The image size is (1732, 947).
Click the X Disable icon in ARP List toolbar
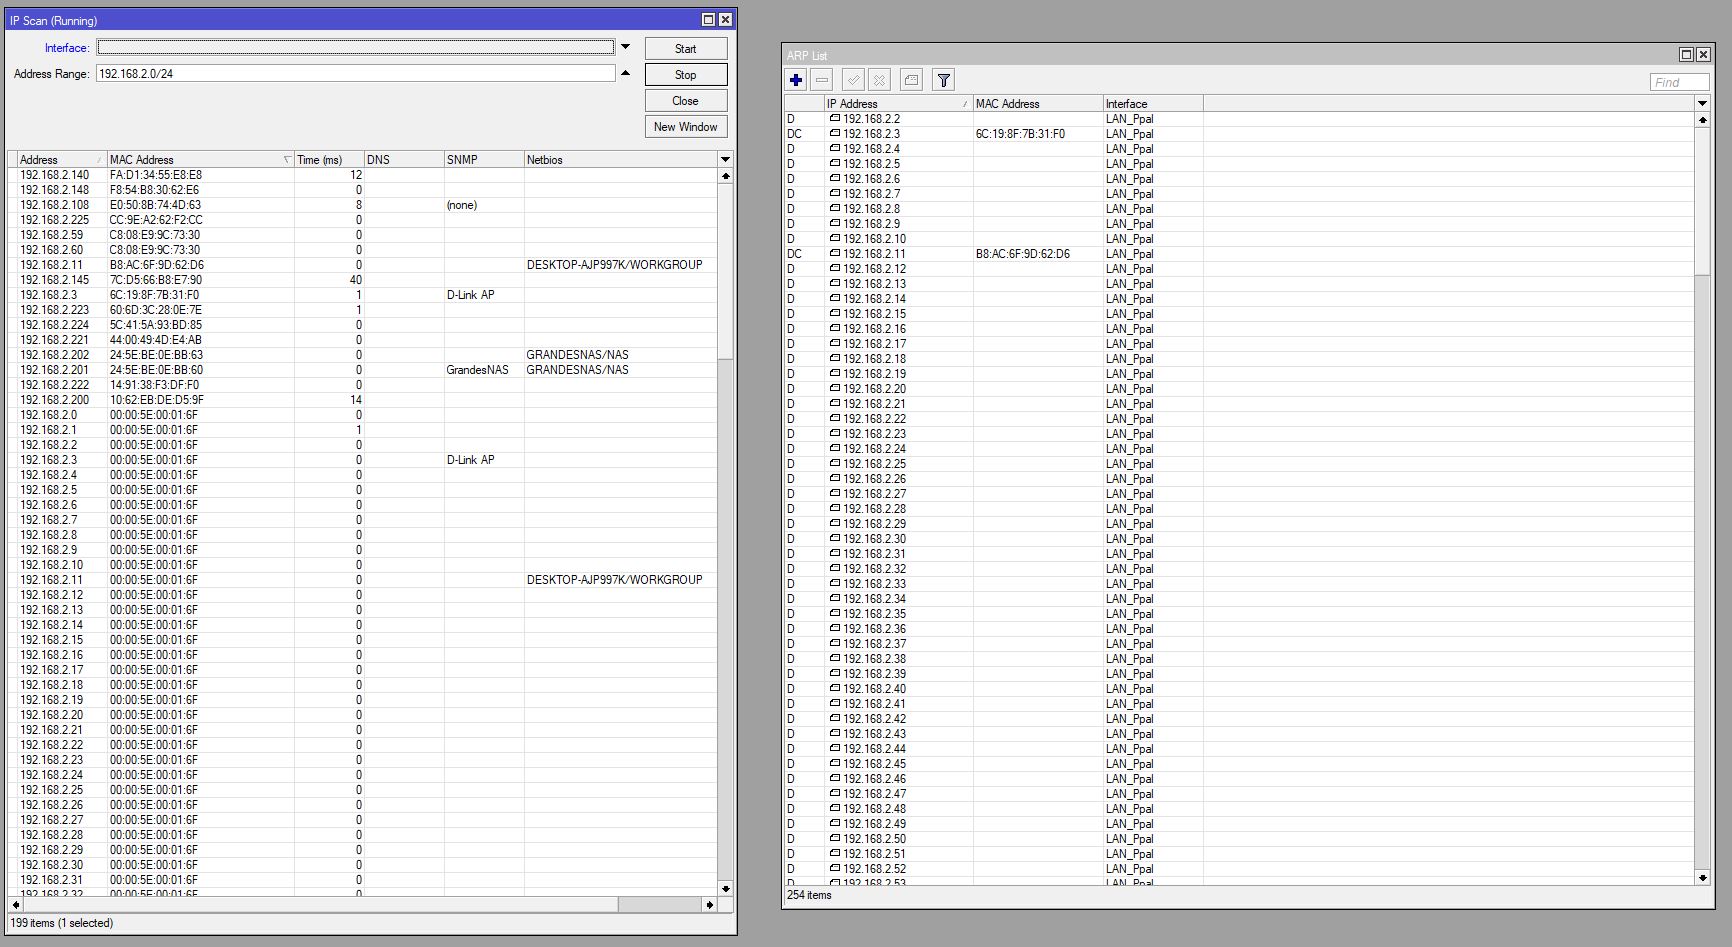(879, 80)
